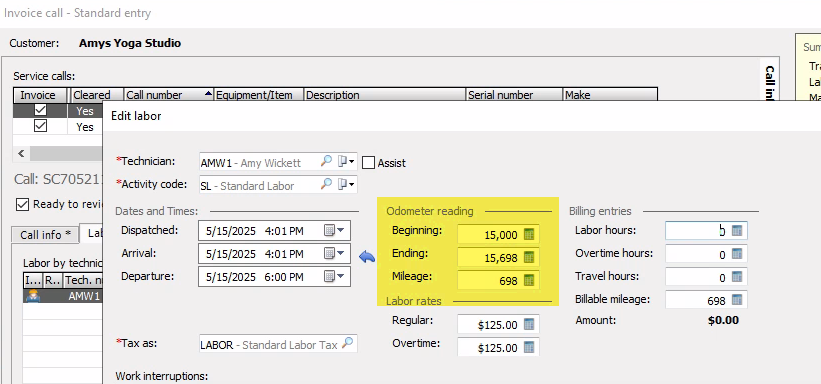821x384 pixels.
Task: Click the Tax as LABOR field
Action: pos(278,344)
